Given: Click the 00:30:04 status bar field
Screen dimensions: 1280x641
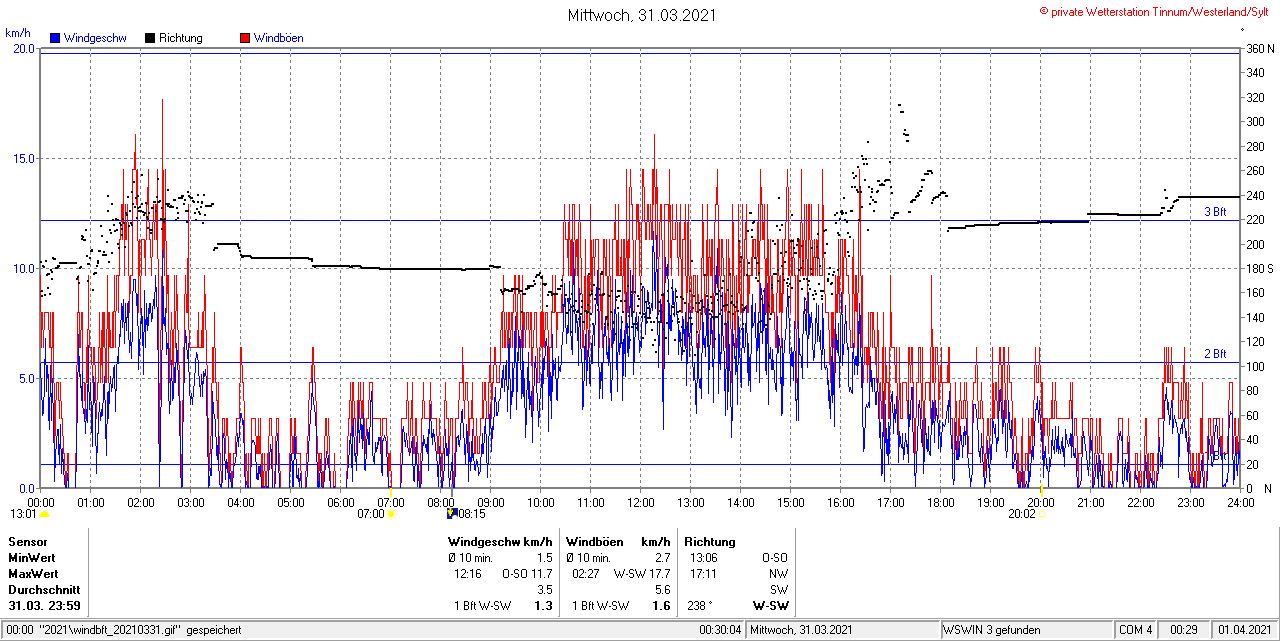Looking at the screenshot, I should click(x=720, y=630).
